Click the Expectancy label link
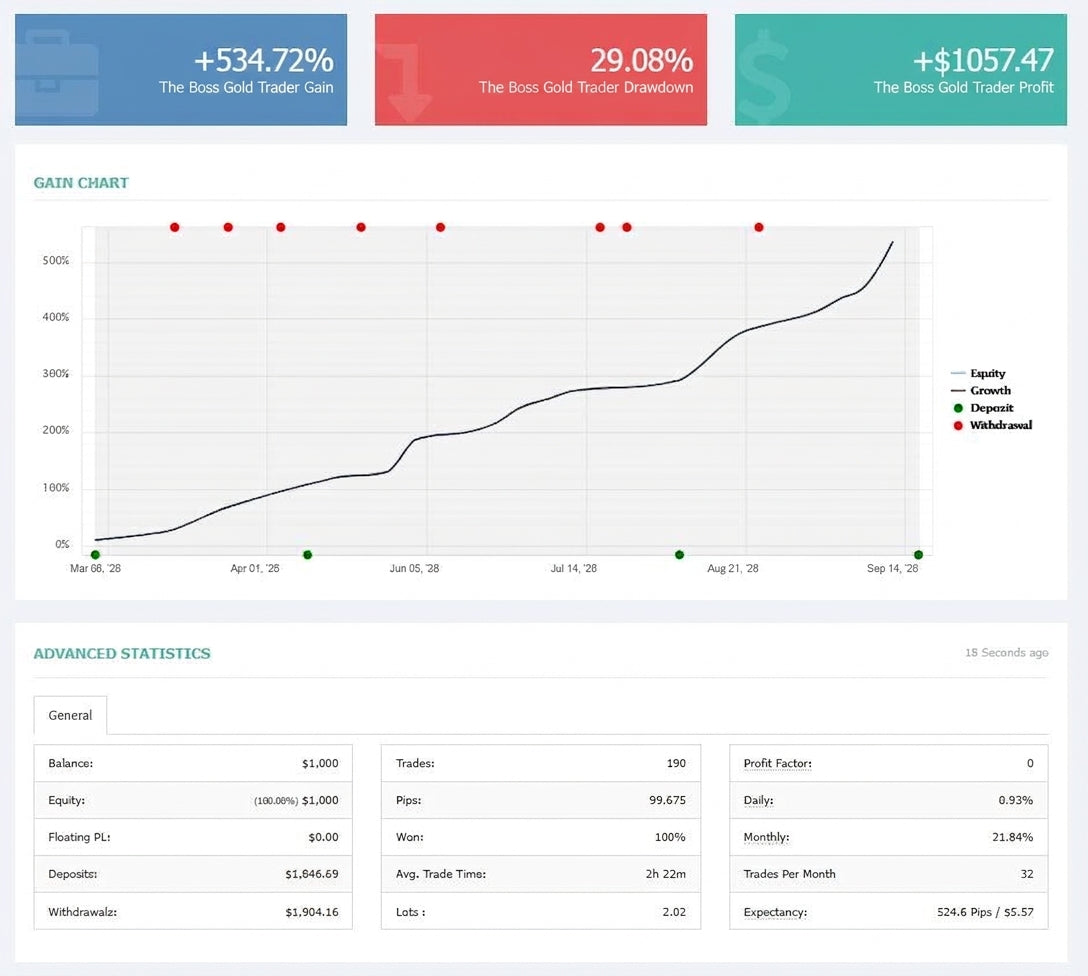The image size is (1088, 976). coord(775,912)
